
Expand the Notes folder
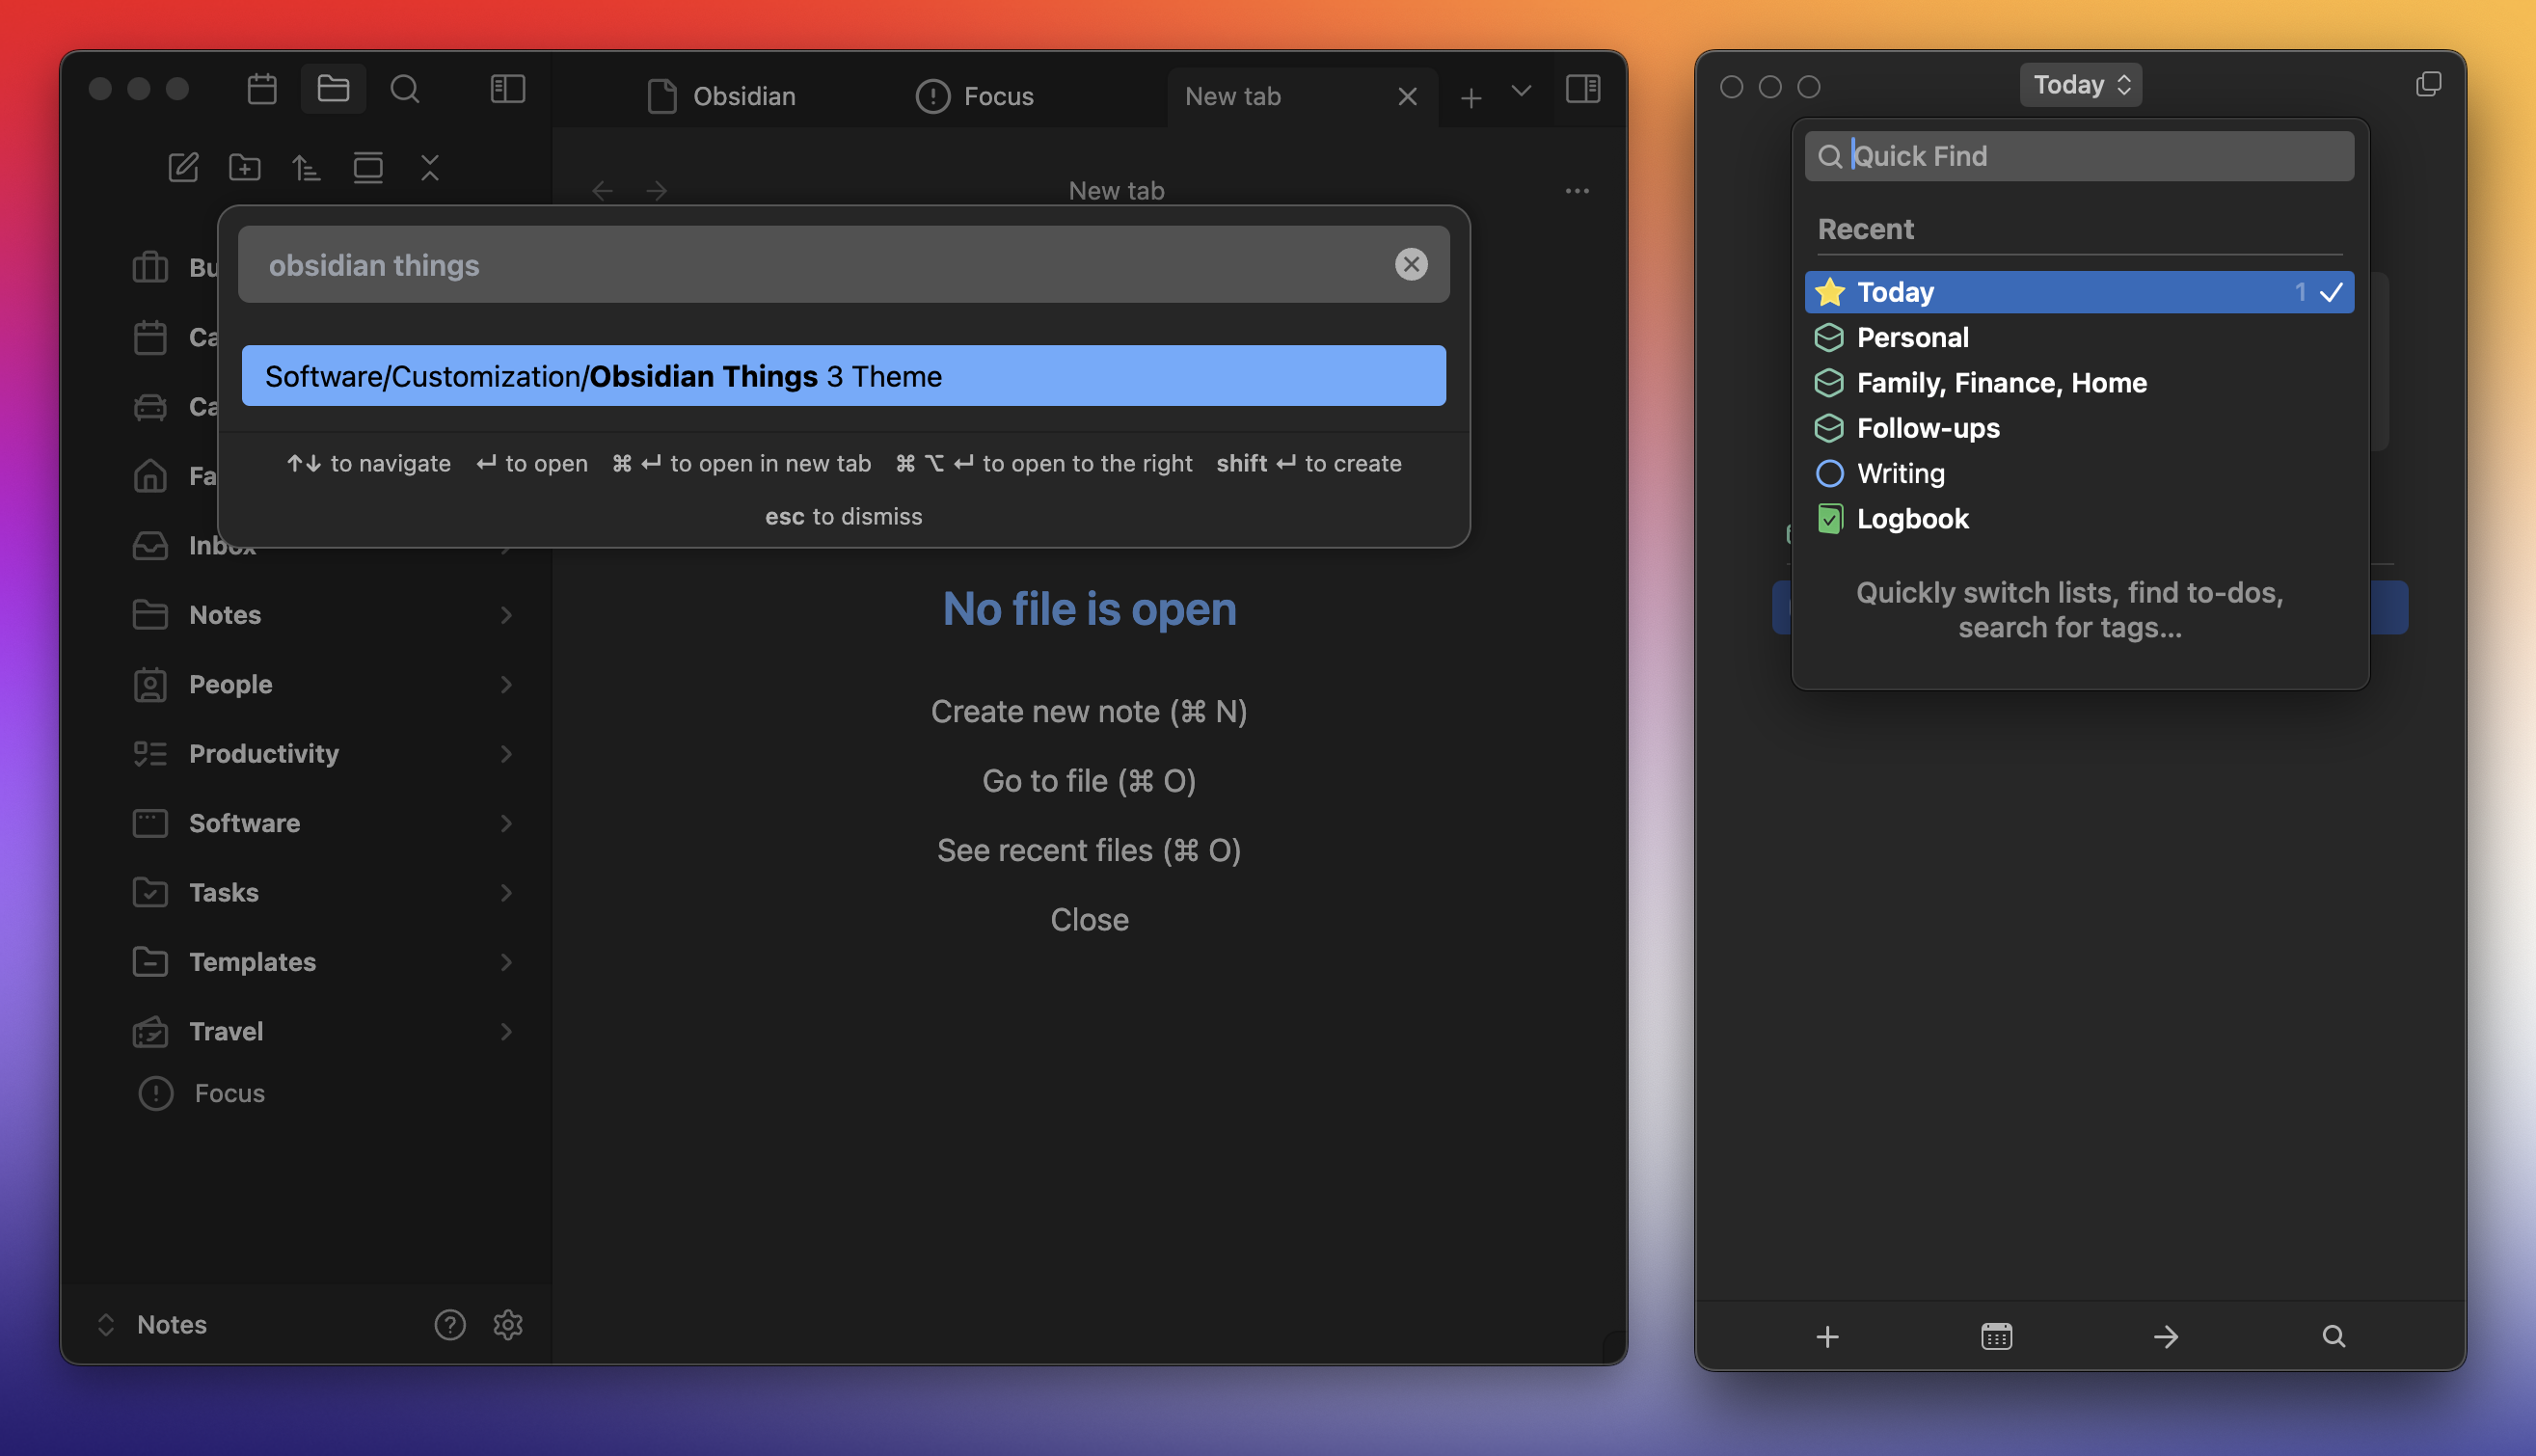coord(506,615)
